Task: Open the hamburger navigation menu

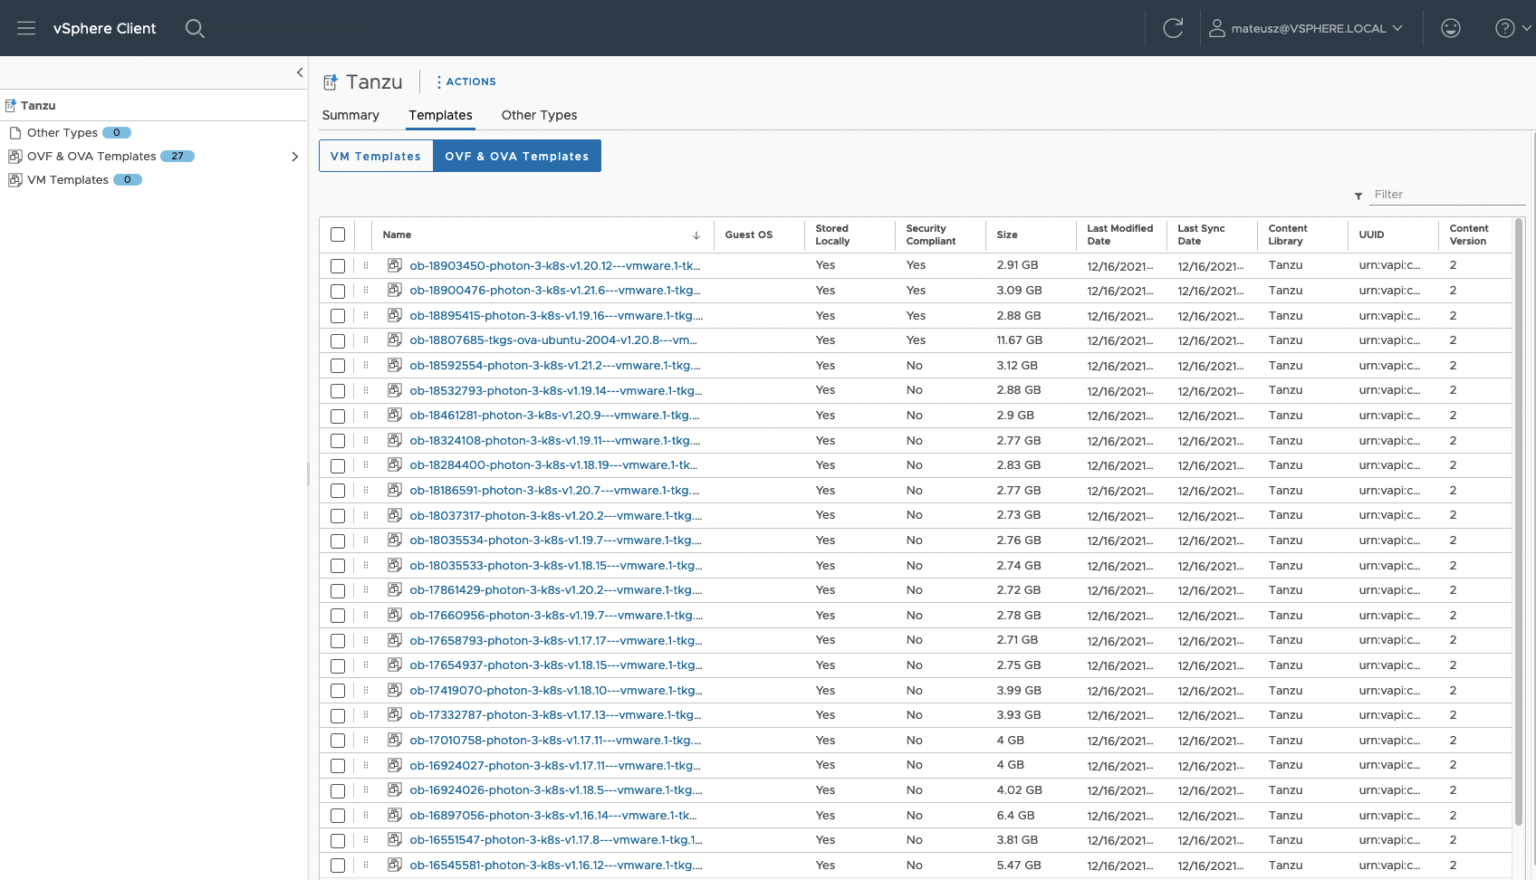Action: [27, 28]
